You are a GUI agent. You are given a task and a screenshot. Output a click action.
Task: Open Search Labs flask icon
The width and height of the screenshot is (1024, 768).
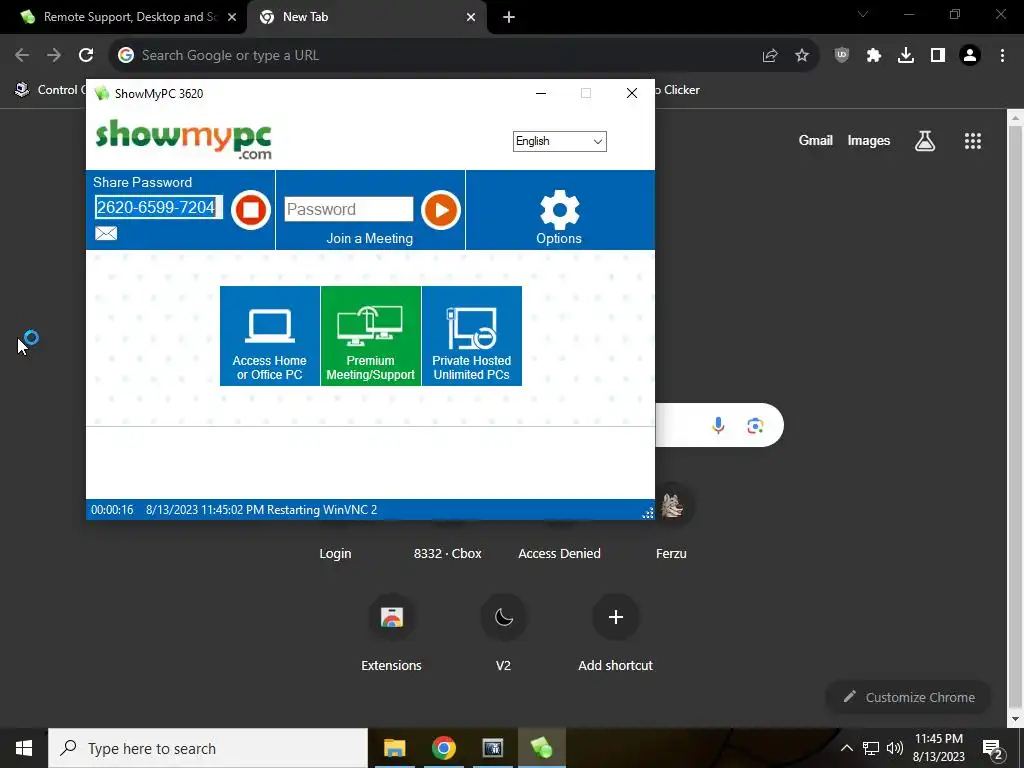925,140
